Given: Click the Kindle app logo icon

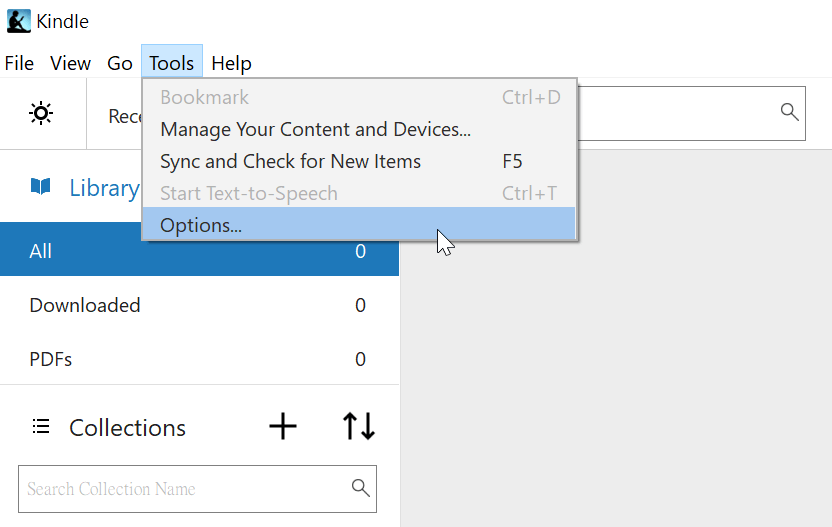Looking at the screenshot, I should [x=19, y=21].
